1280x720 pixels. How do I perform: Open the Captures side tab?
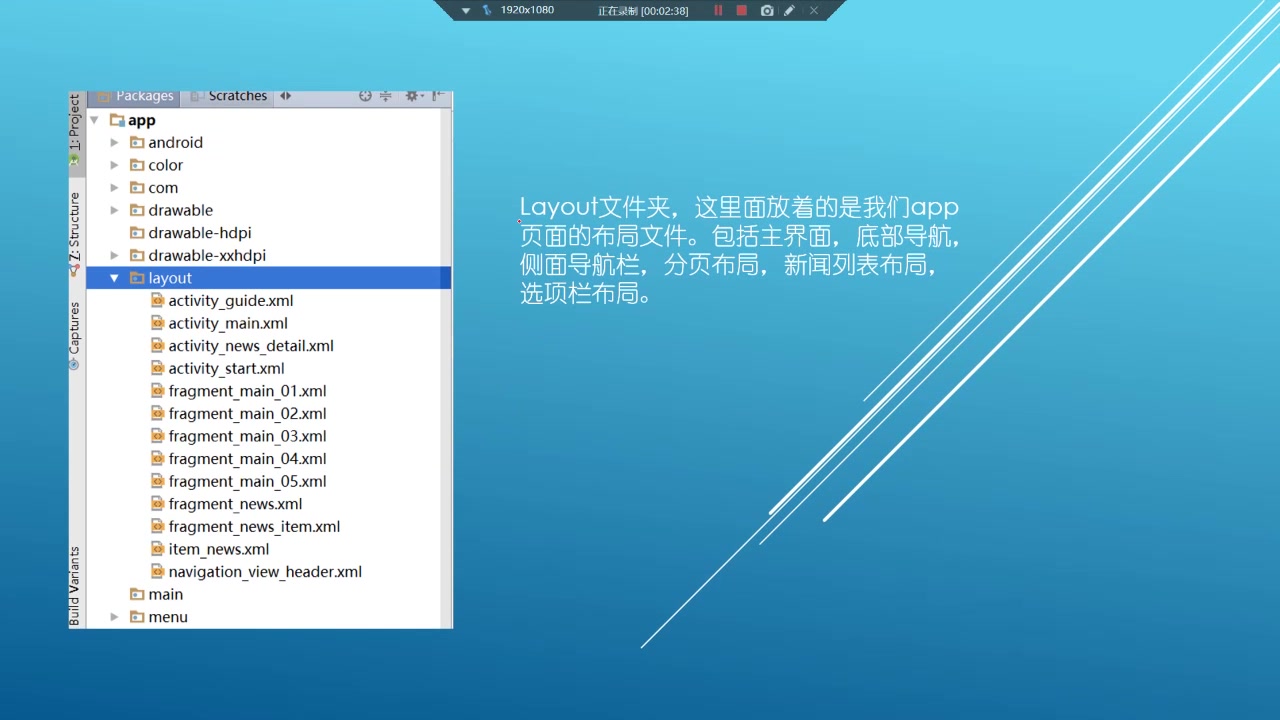(75, 336)
